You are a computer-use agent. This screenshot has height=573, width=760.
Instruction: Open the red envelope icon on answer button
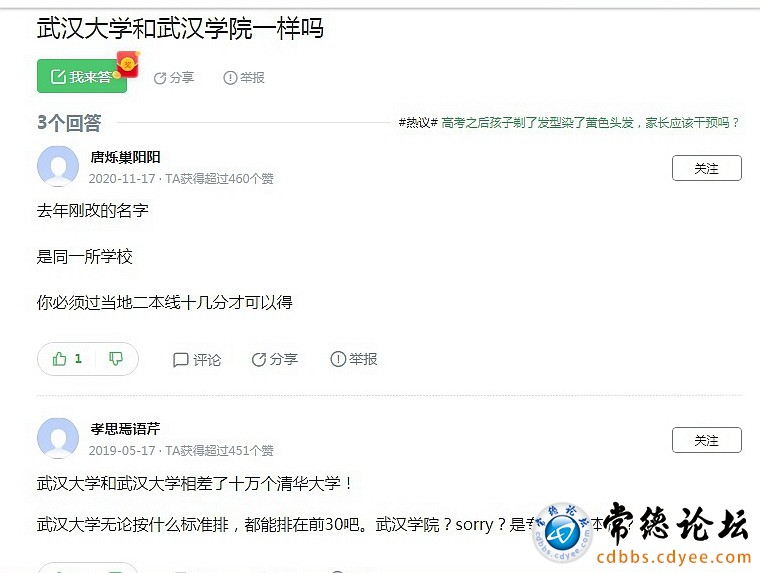click(x=128, y=64)
